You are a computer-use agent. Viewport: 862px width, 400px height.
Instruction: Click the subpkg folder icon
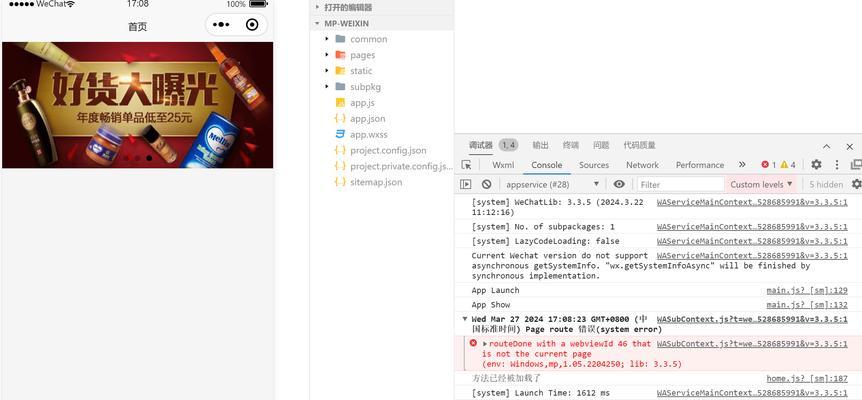(x=340, y=87)
